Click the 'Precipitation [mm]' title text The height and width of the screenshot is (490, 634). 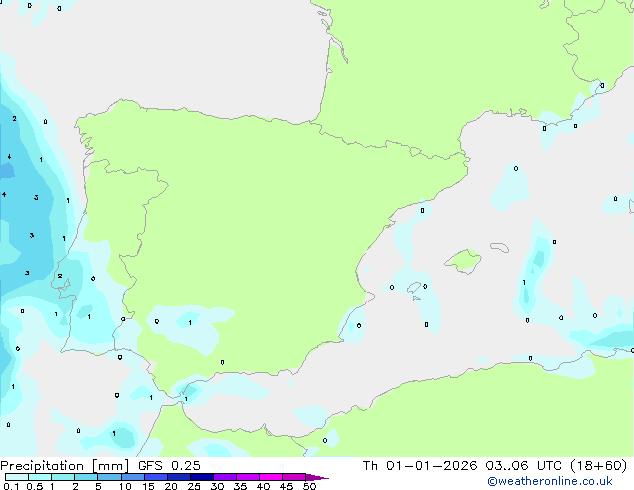[65, 466]
